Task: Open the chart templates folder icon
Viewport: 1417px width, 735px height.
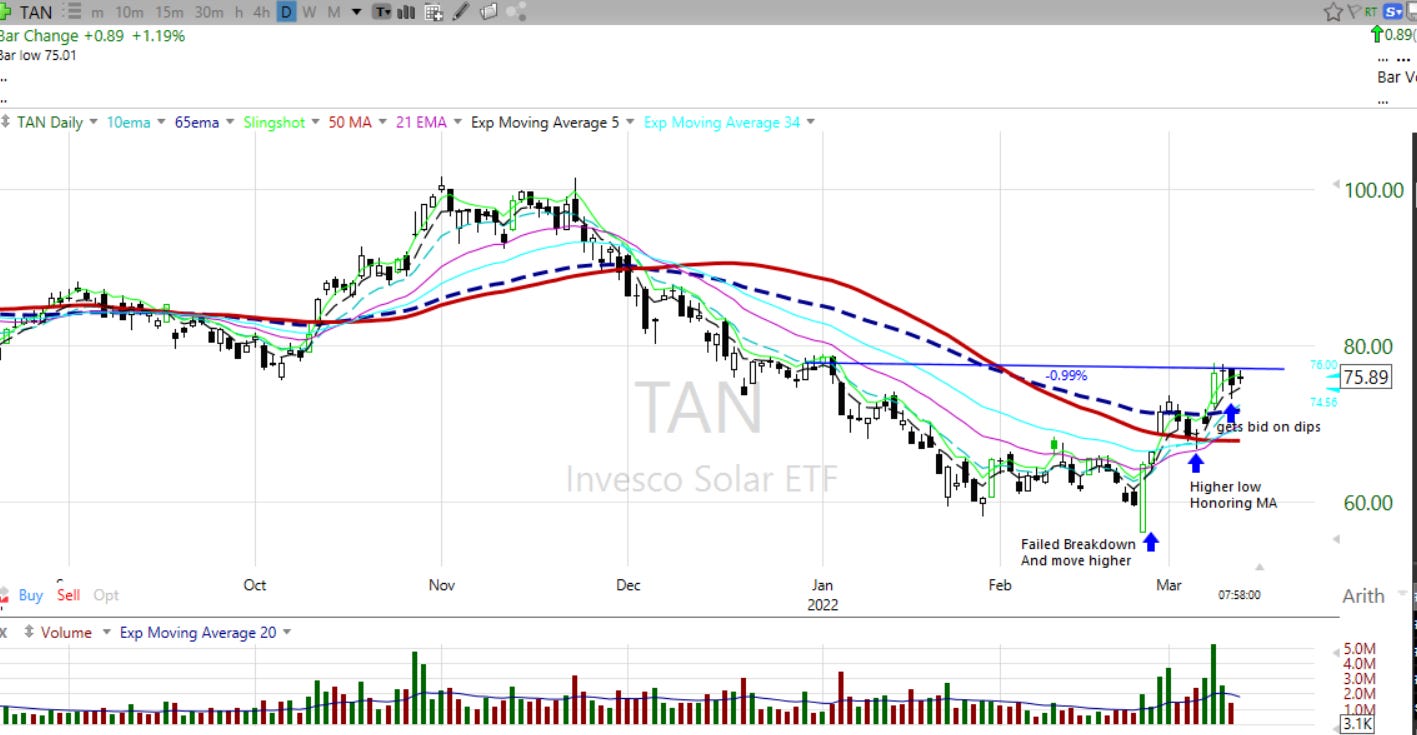Action: [488, 13]
